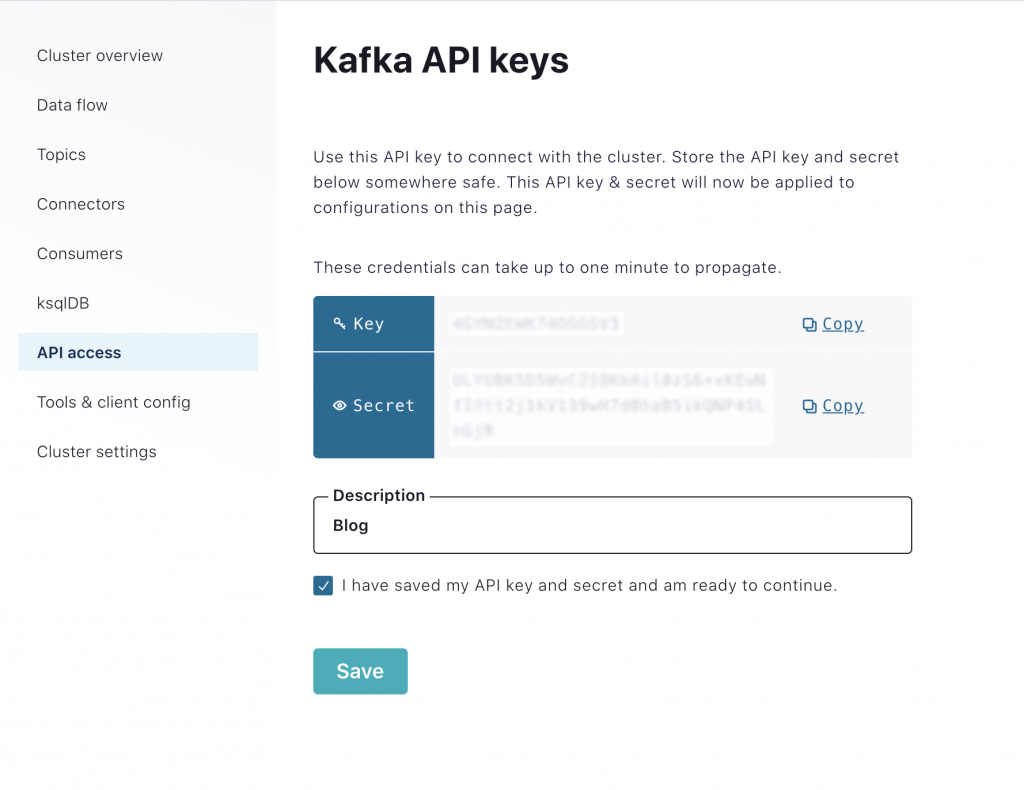Uncheck the saved API key confirmation checkbox
The height and width of the screenshot is (790, 1024).
(x=323, y=585)
